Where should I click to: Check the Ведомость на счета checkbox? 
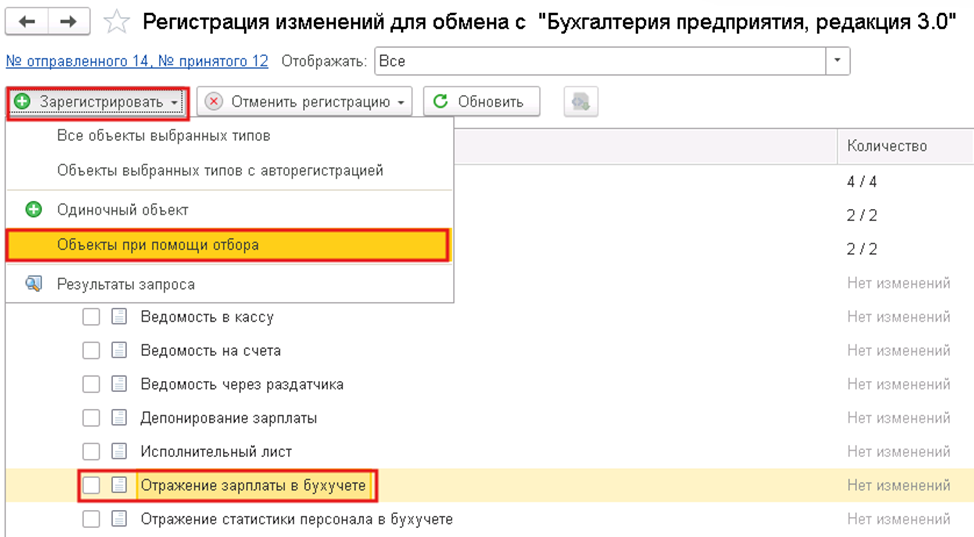[x=91, y=351]
